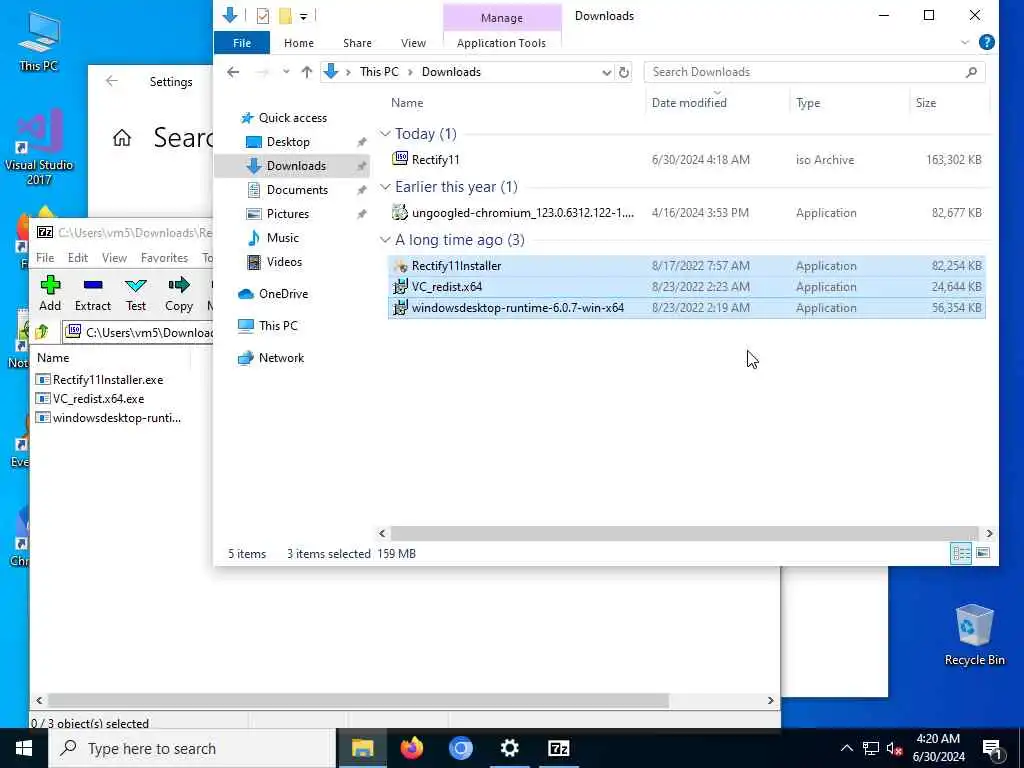Switch to Details view layout
This screenshot has width=1024, height=768.
pos(961,554)
